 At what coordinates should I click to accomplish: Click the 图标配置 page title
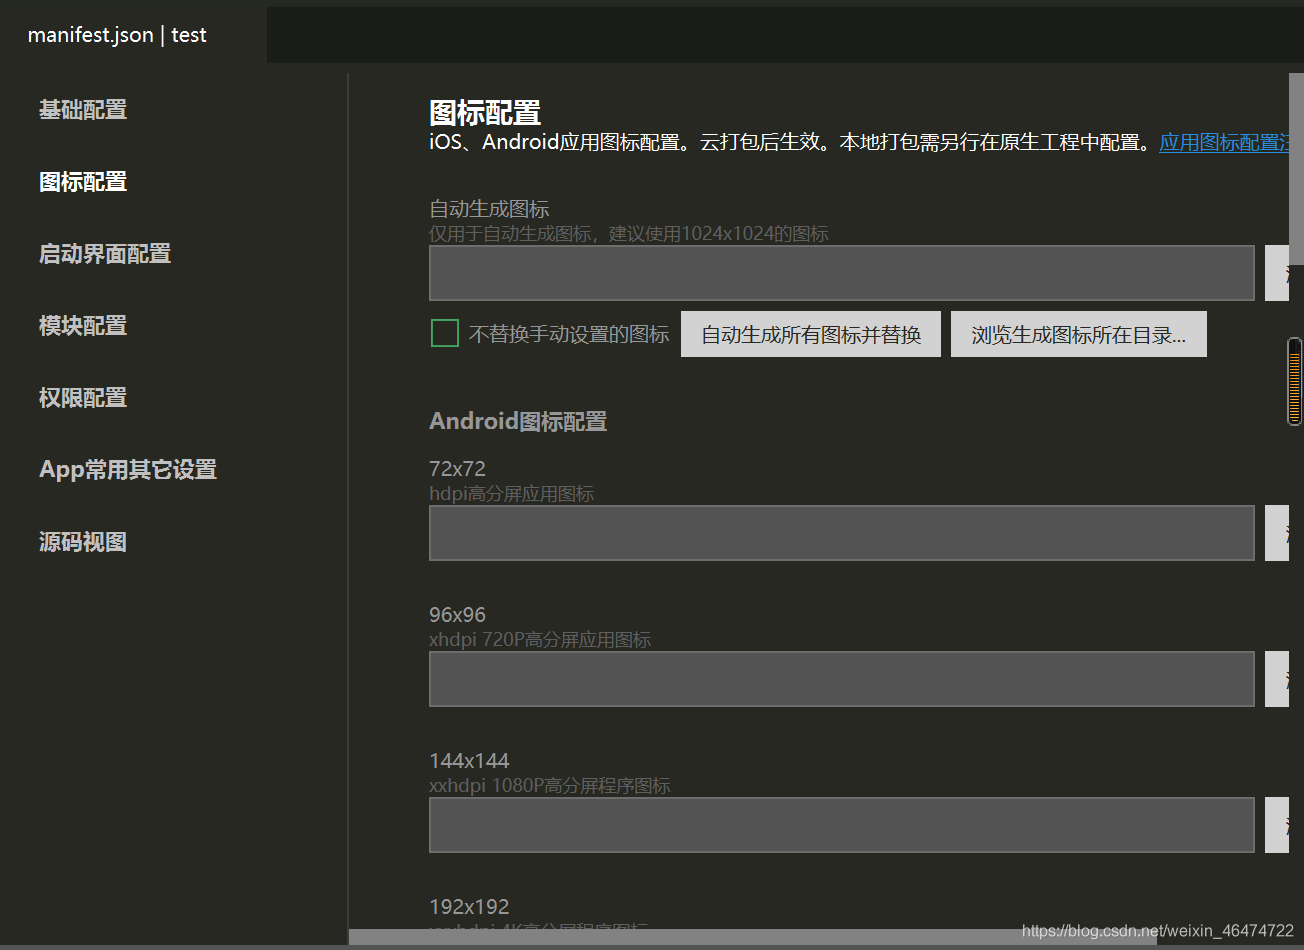click(x=485, y=113)
